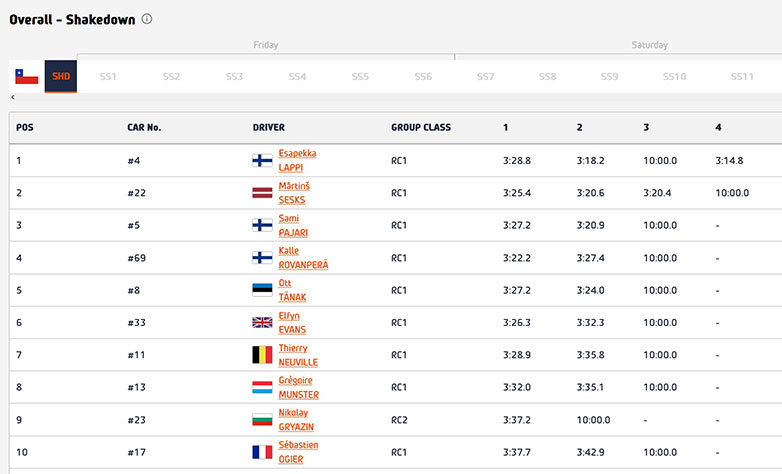Screen dimensions: 782x474
Task: Click the Finland flag next to Esapekka Lappi
Action: click(x=262, y=160)
